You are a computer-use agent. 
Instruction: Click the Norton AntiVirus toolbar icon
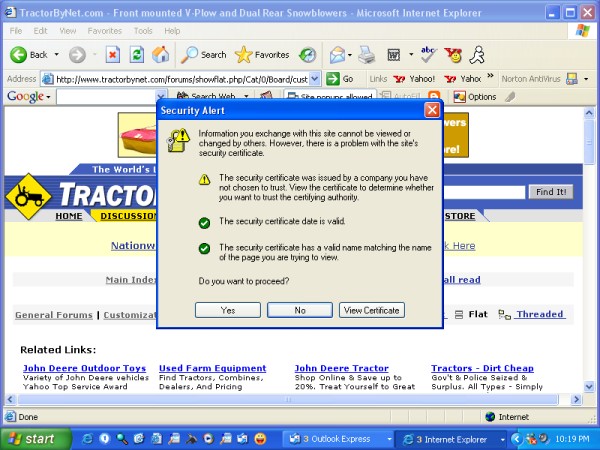[572, 79]
